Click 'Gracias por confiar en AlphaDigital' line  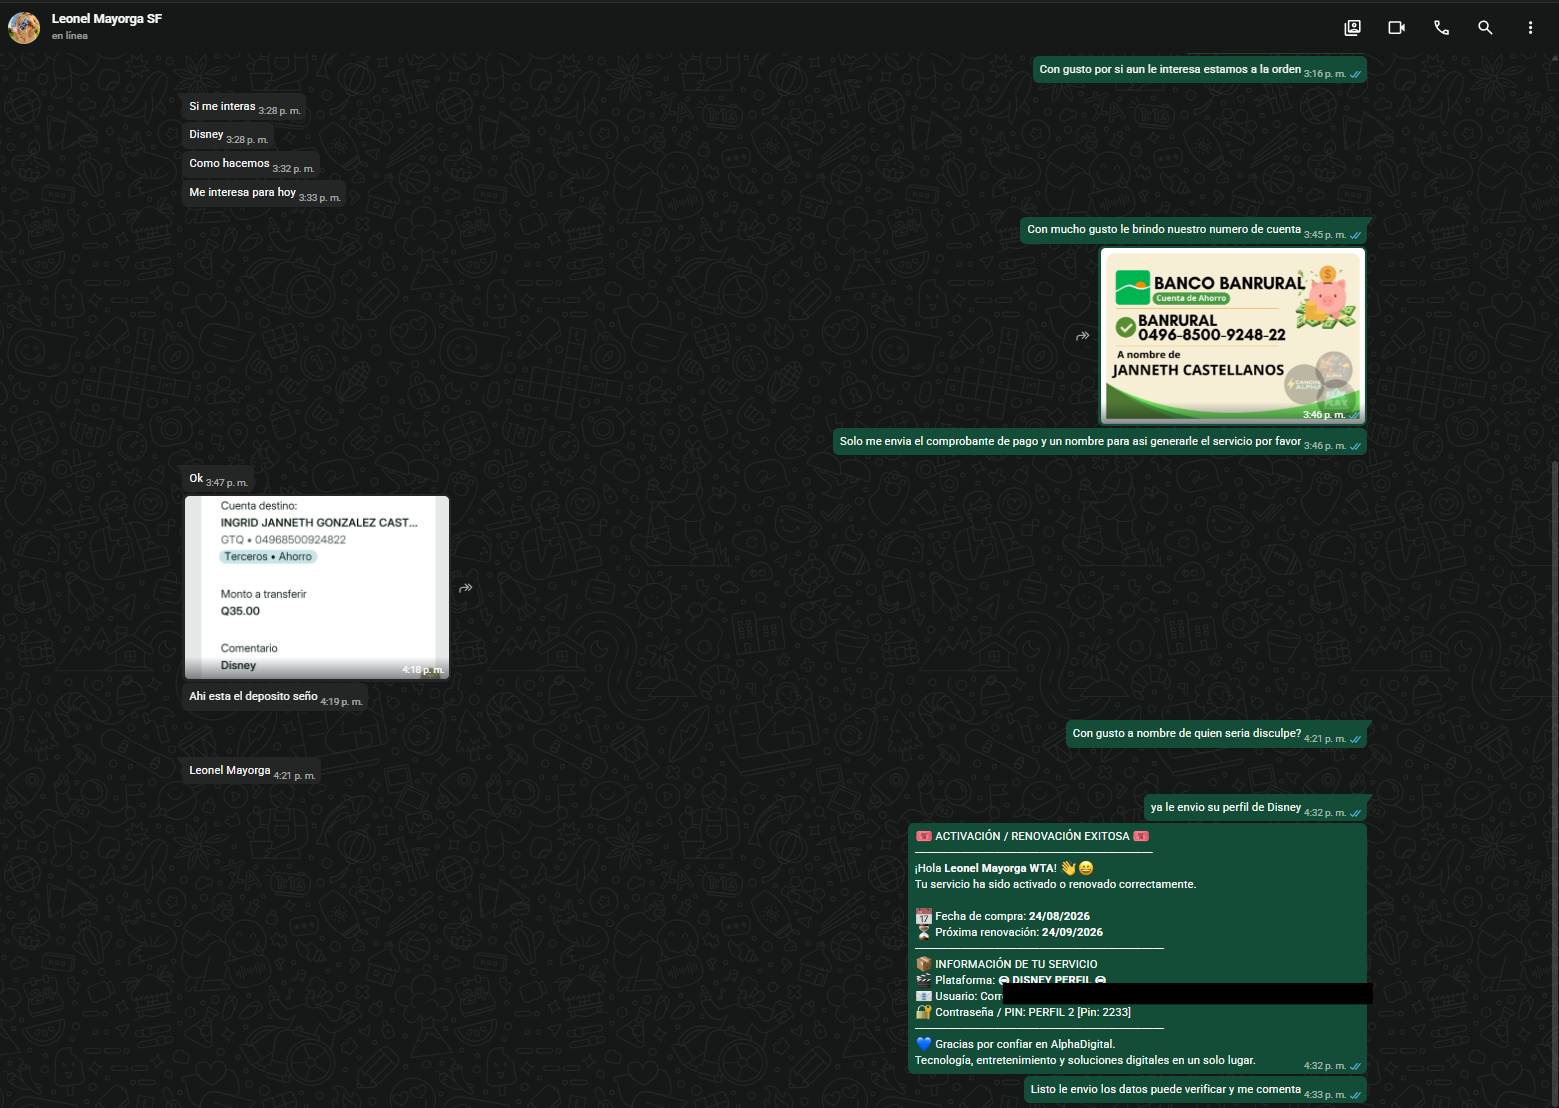pos(1015,1044)
